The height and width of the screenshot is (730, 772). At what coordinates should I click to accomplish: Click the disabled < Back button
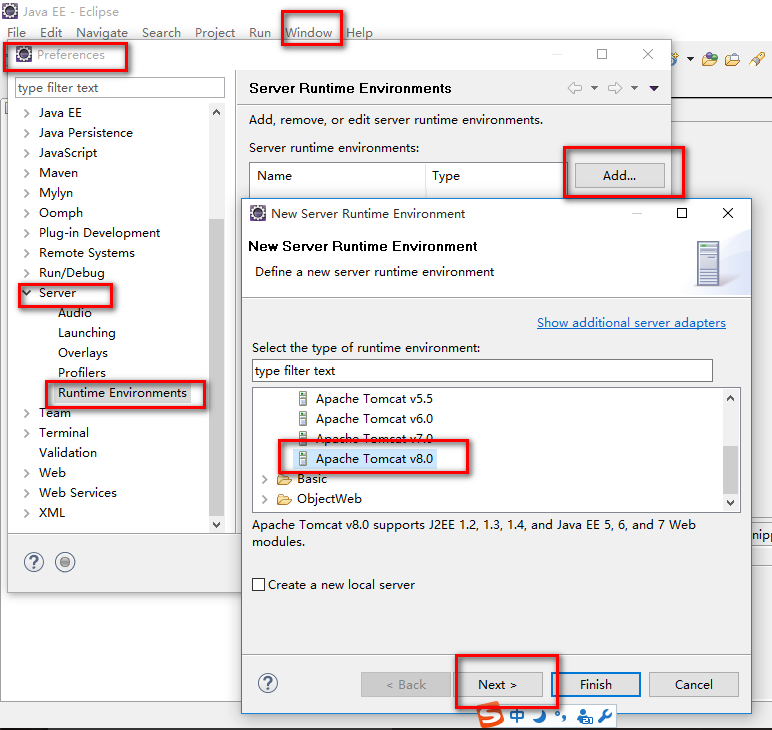(406, 684)
